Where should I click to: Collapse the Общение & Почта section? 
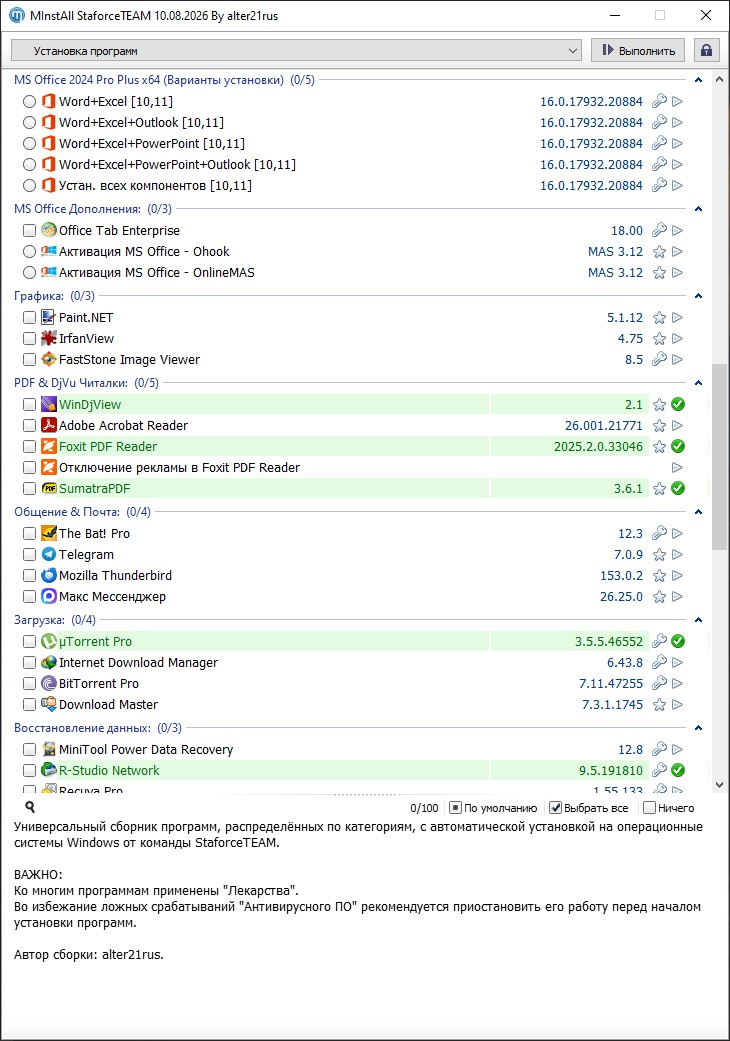(x=698, y=511)
